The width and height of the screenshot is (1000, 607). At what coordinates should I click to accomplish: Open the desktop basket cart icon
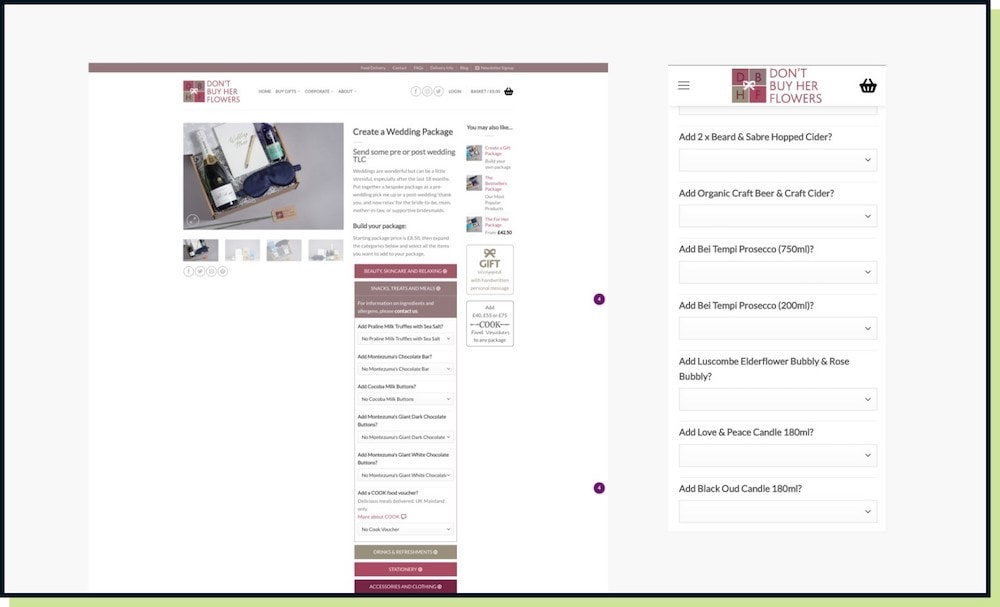coord(508,91)
